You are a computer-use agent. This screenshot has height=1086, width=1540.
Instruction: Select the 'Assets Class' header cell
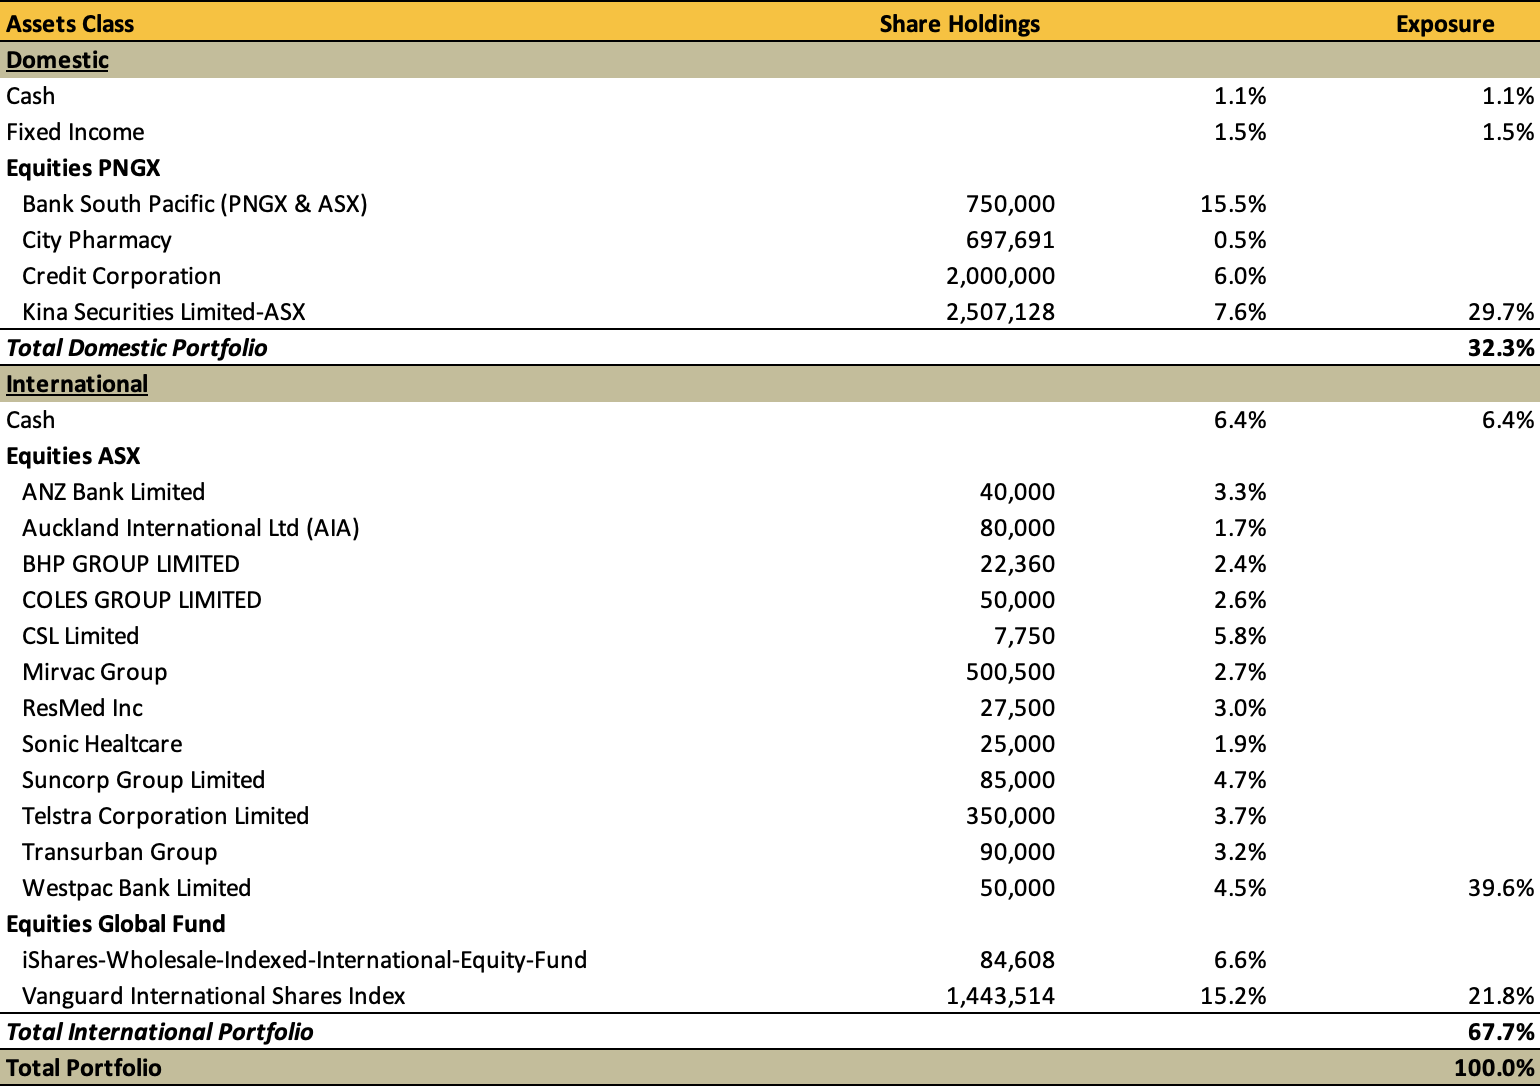click(x=70, y=24)
